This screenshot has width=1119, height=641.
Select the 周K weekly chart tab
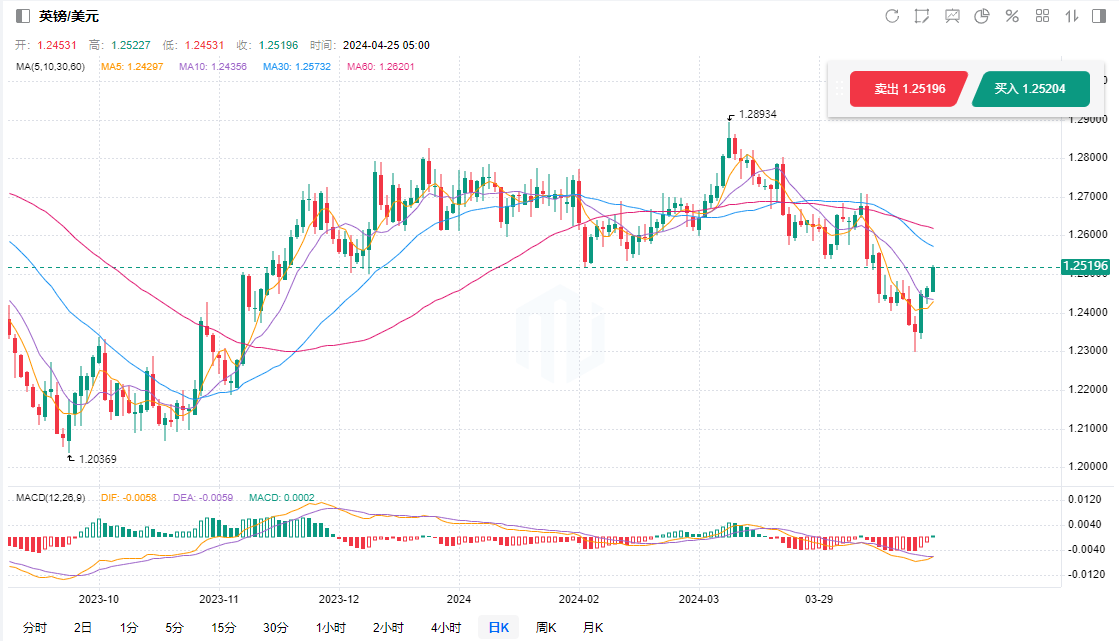tap(546, 628)
